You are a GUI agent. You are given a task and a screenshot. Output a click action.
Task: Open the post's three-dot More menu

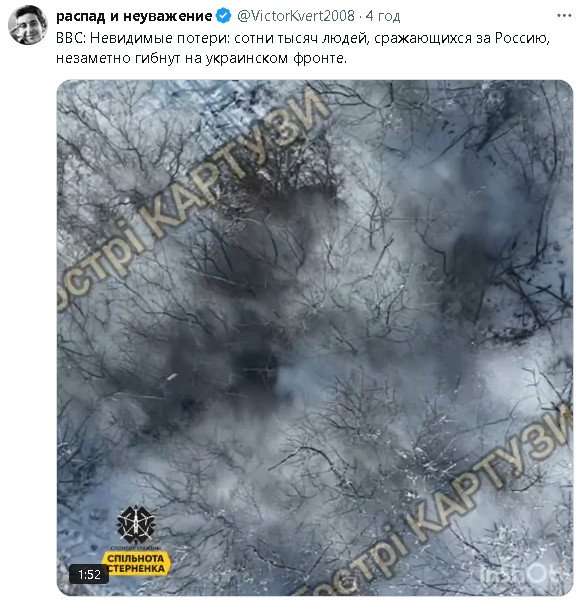pyautogui.click(x=564, y=16)
